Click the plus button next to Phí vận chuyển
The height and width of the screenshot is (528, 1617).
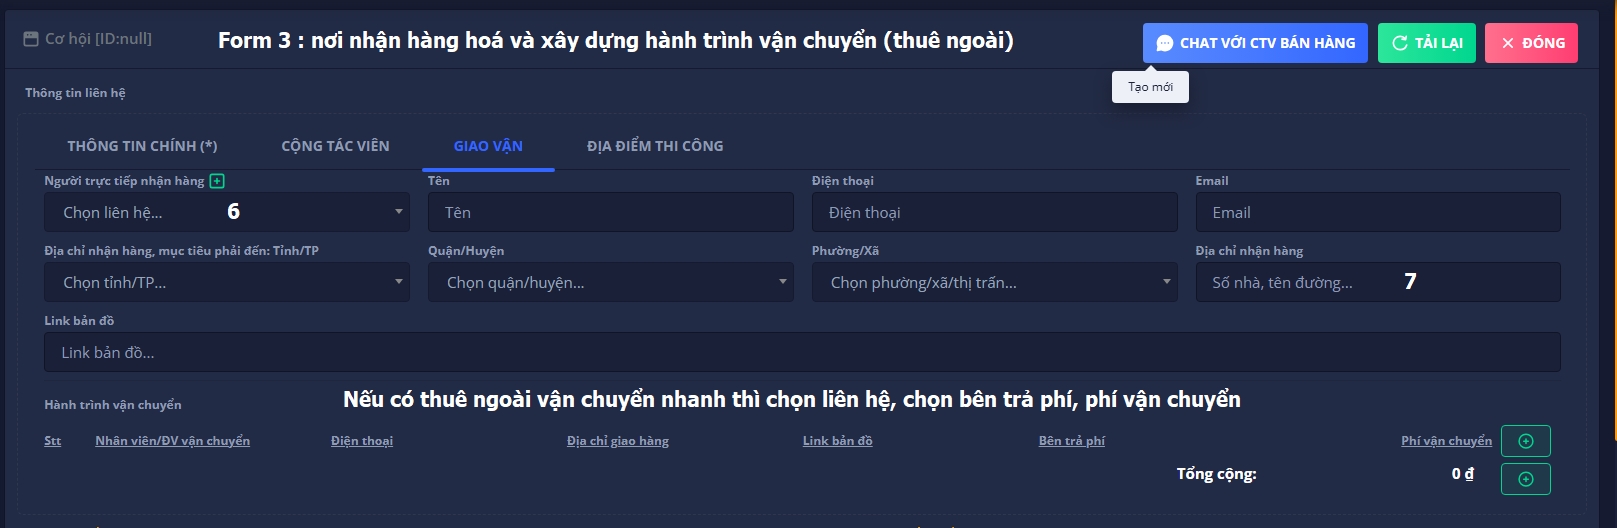click(1525, 441)
